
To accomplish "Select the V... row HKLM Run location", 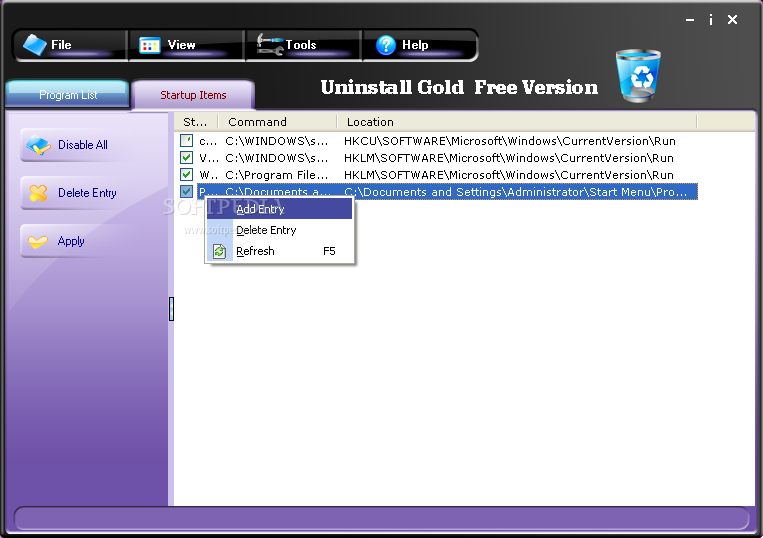I will pos(509,158).
